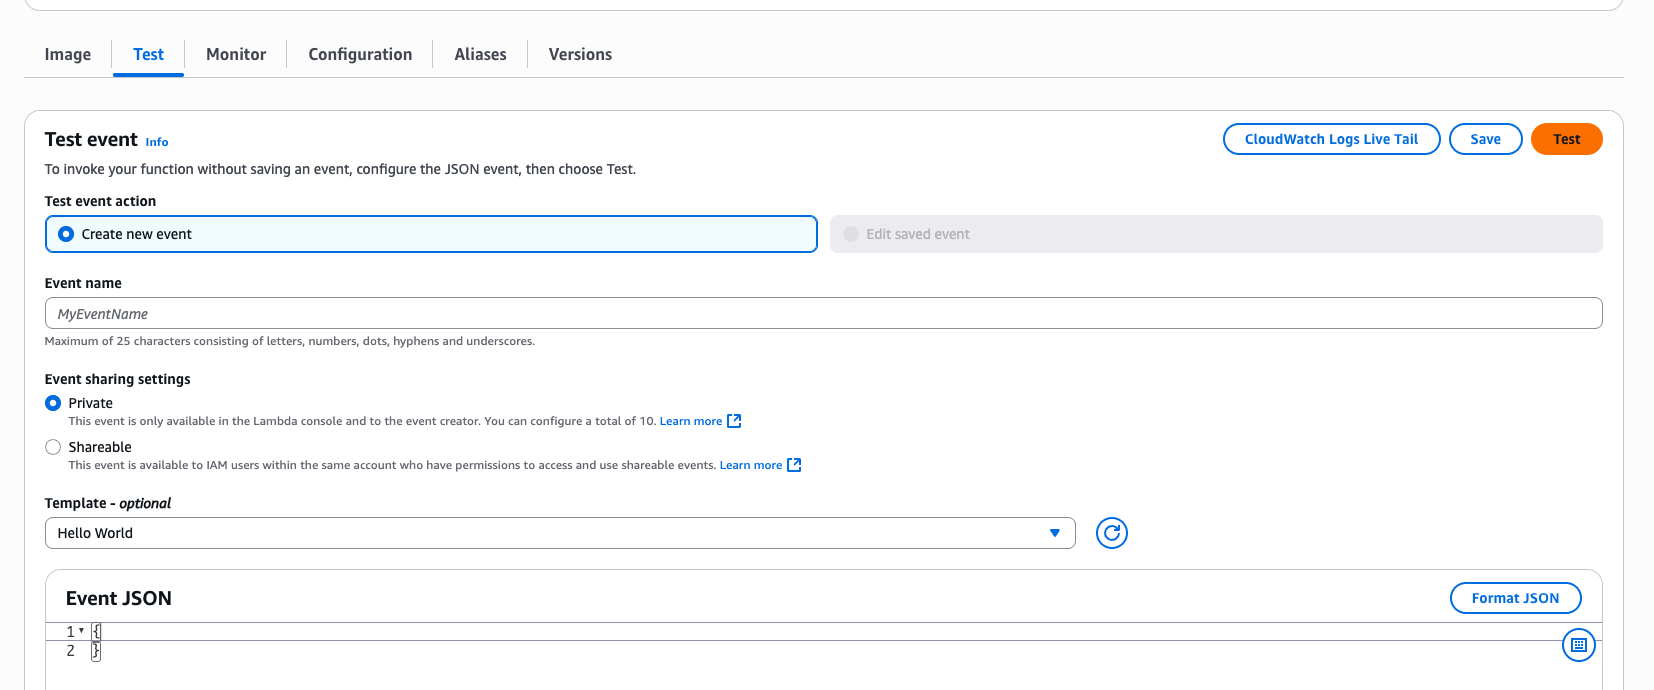The width and height of the screenshot is (1654, 690).
Task: Open the Configuration tab
Action: click(360, 54)
